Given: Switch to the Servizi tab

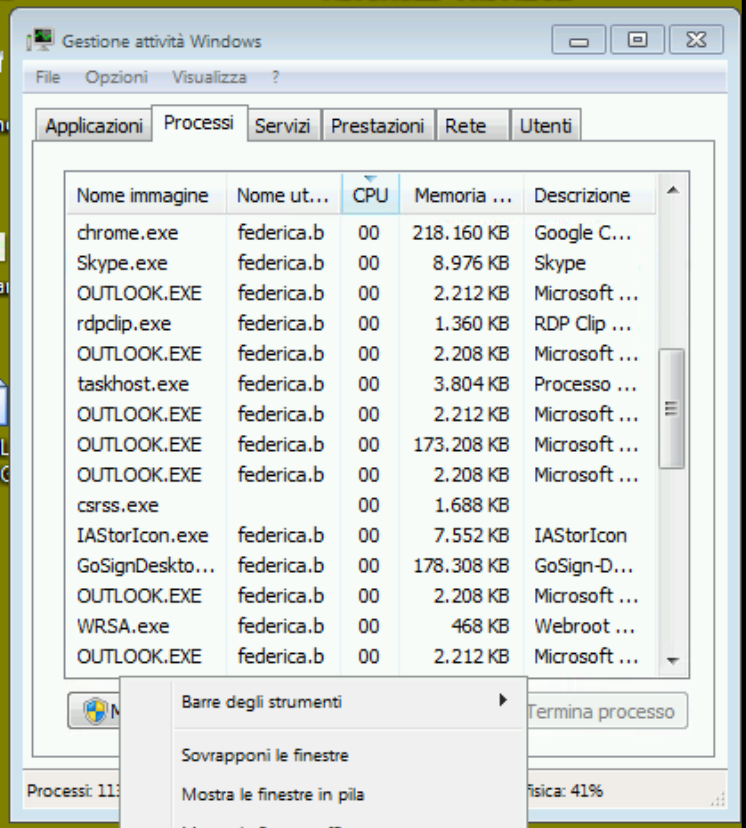Looking at the screenshot, I should 282,126.
